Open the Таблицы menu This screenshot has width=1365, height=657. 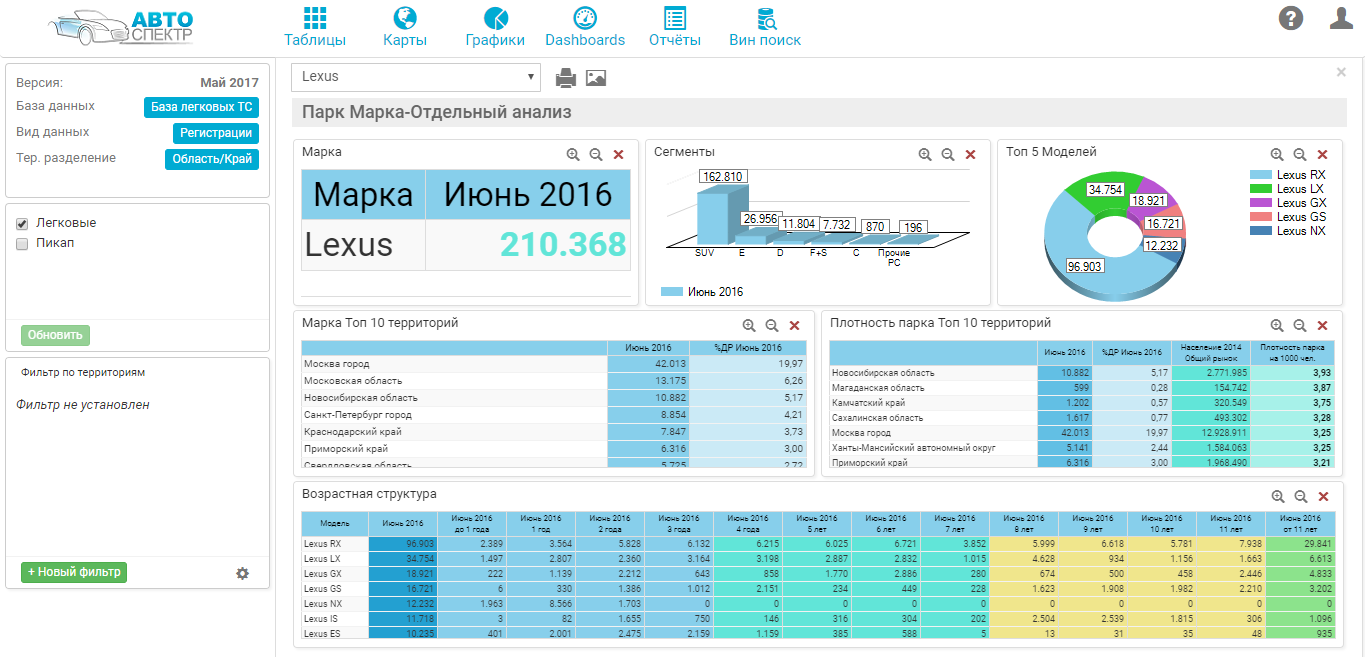click(315, 27)
